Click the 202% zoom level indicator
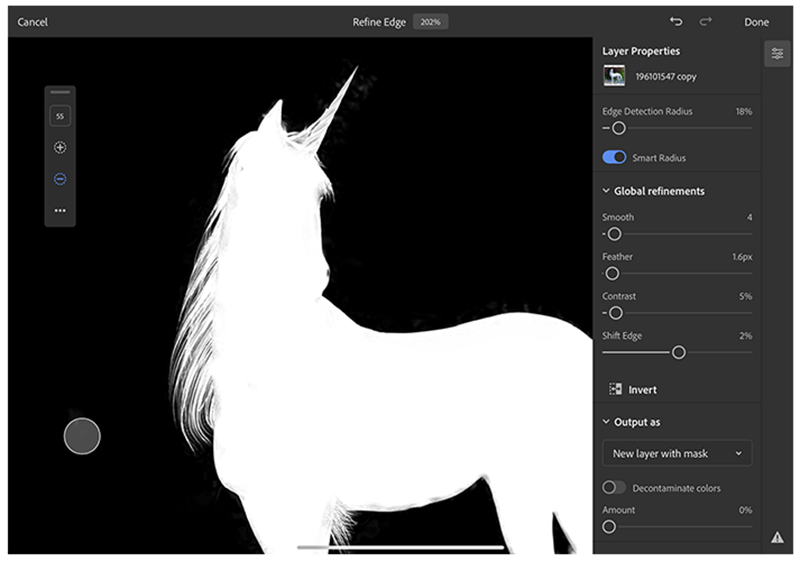The width and height of the screenshot is (800, 561). coord(431,22)
